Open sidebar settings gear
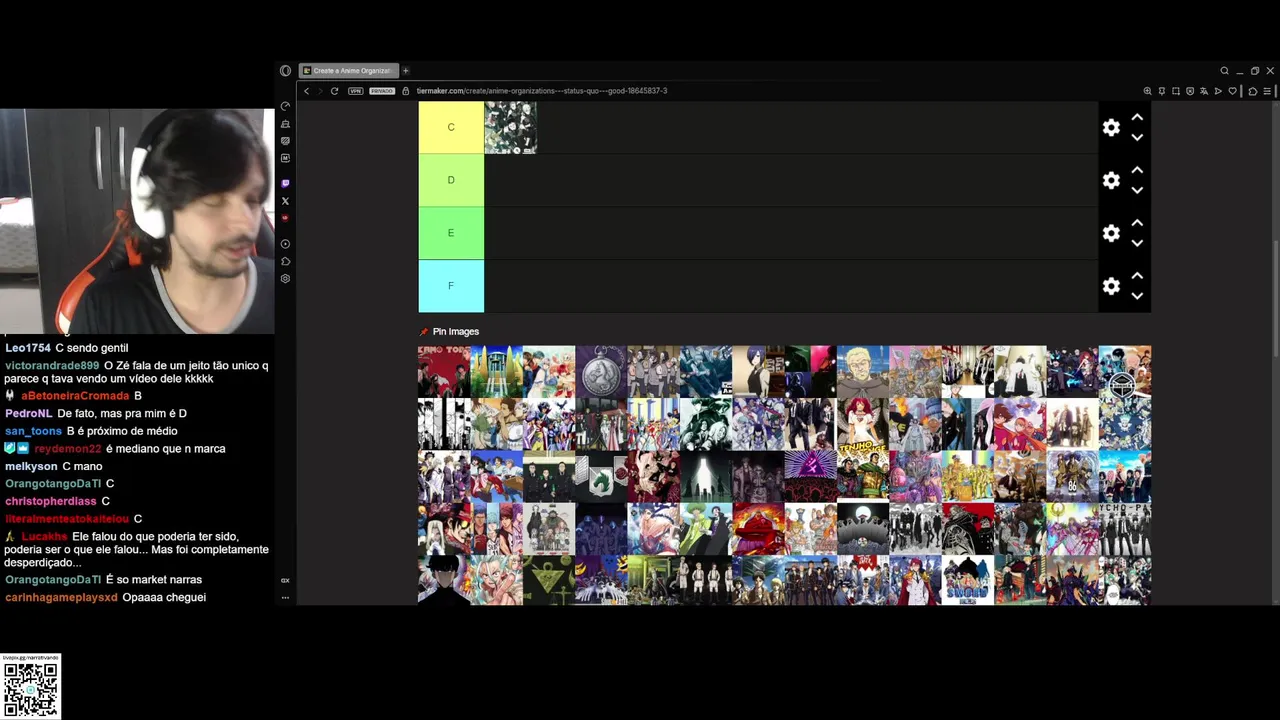Viewport: 1280px width, 720px height. click(285, 279)
